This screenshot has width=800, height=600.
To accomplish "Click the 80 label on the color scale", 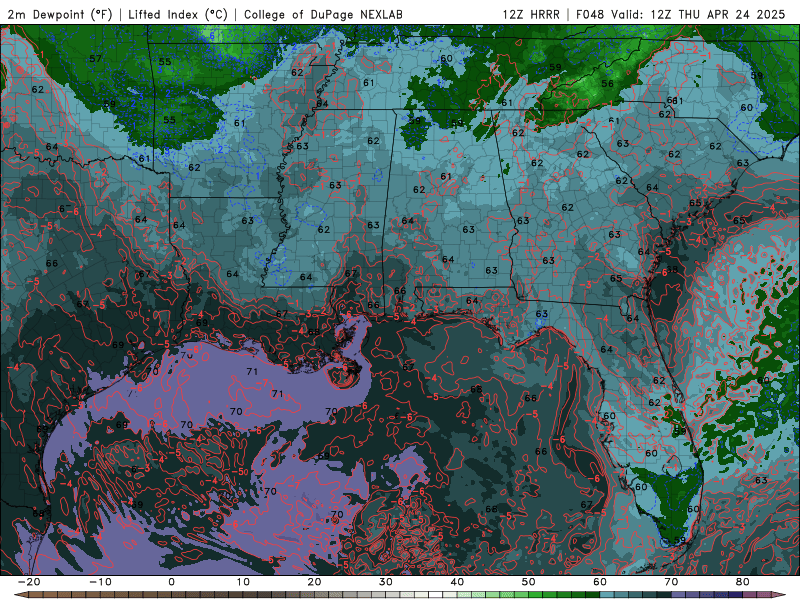I will click(x=743, y=582).
